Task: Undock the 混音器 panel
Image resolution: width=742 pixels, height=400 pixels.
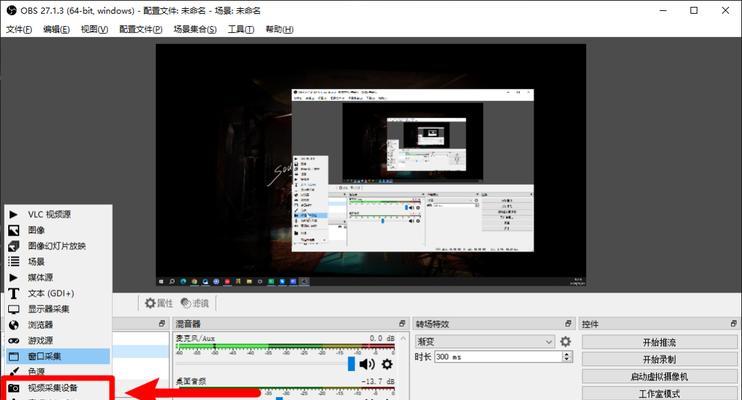Action: pyautogui.click(x=402, y=323)
